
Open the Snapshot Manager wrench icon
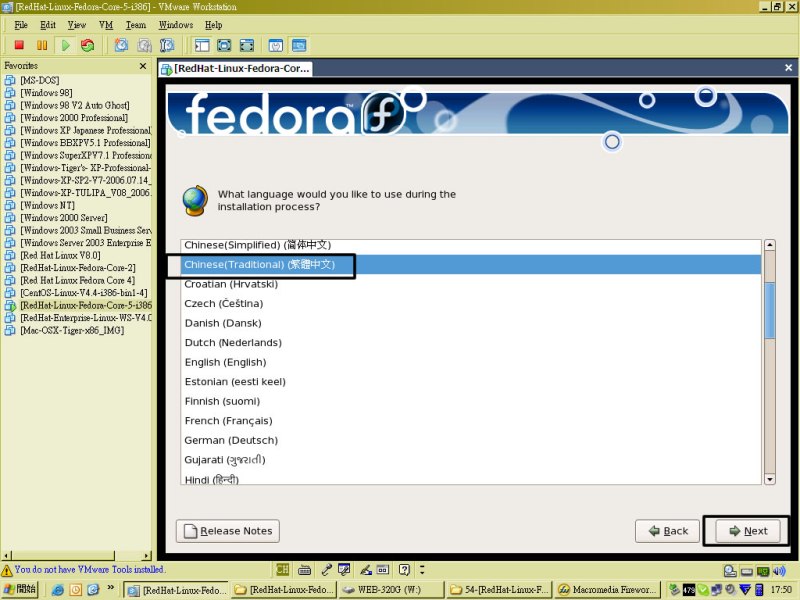tap(167, 45)
